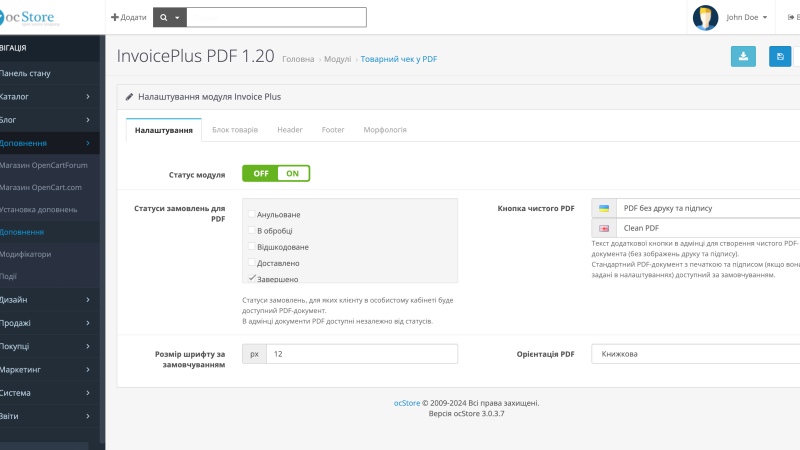800x450 pixels.
Task: Open Панель стану in sidebar
Action: (x=49, y=73)
